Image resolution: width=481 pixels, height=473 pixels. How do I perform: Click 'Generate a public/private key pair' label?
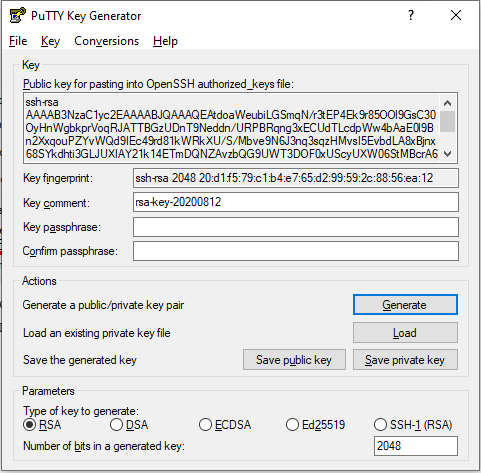click(103, 305)
